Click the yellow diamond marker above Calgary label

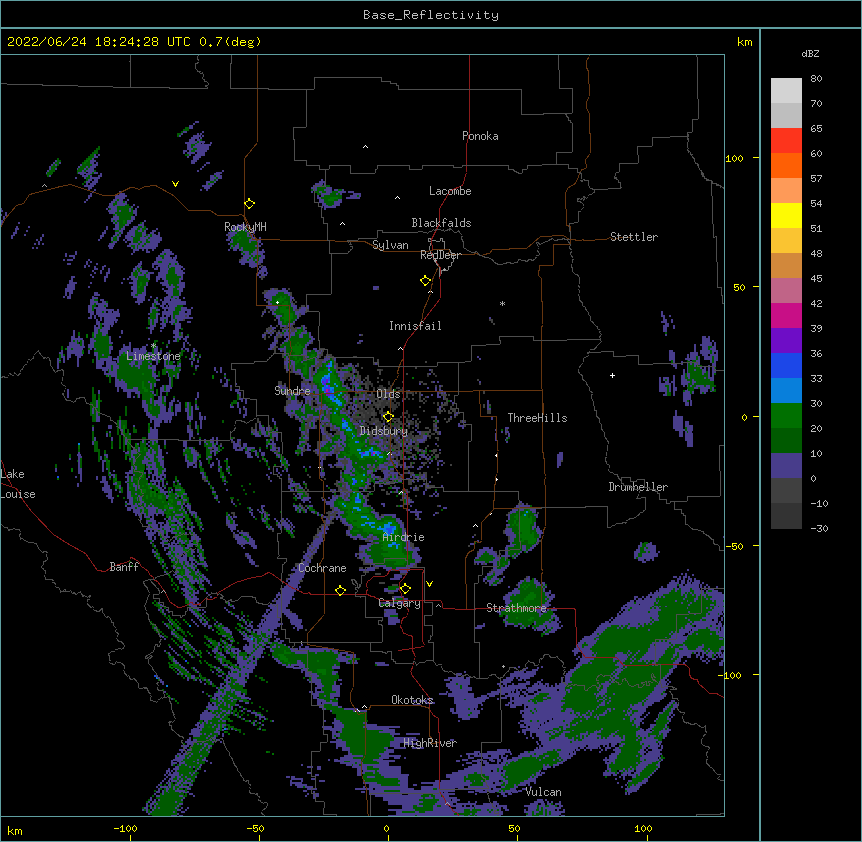(405, 589)
